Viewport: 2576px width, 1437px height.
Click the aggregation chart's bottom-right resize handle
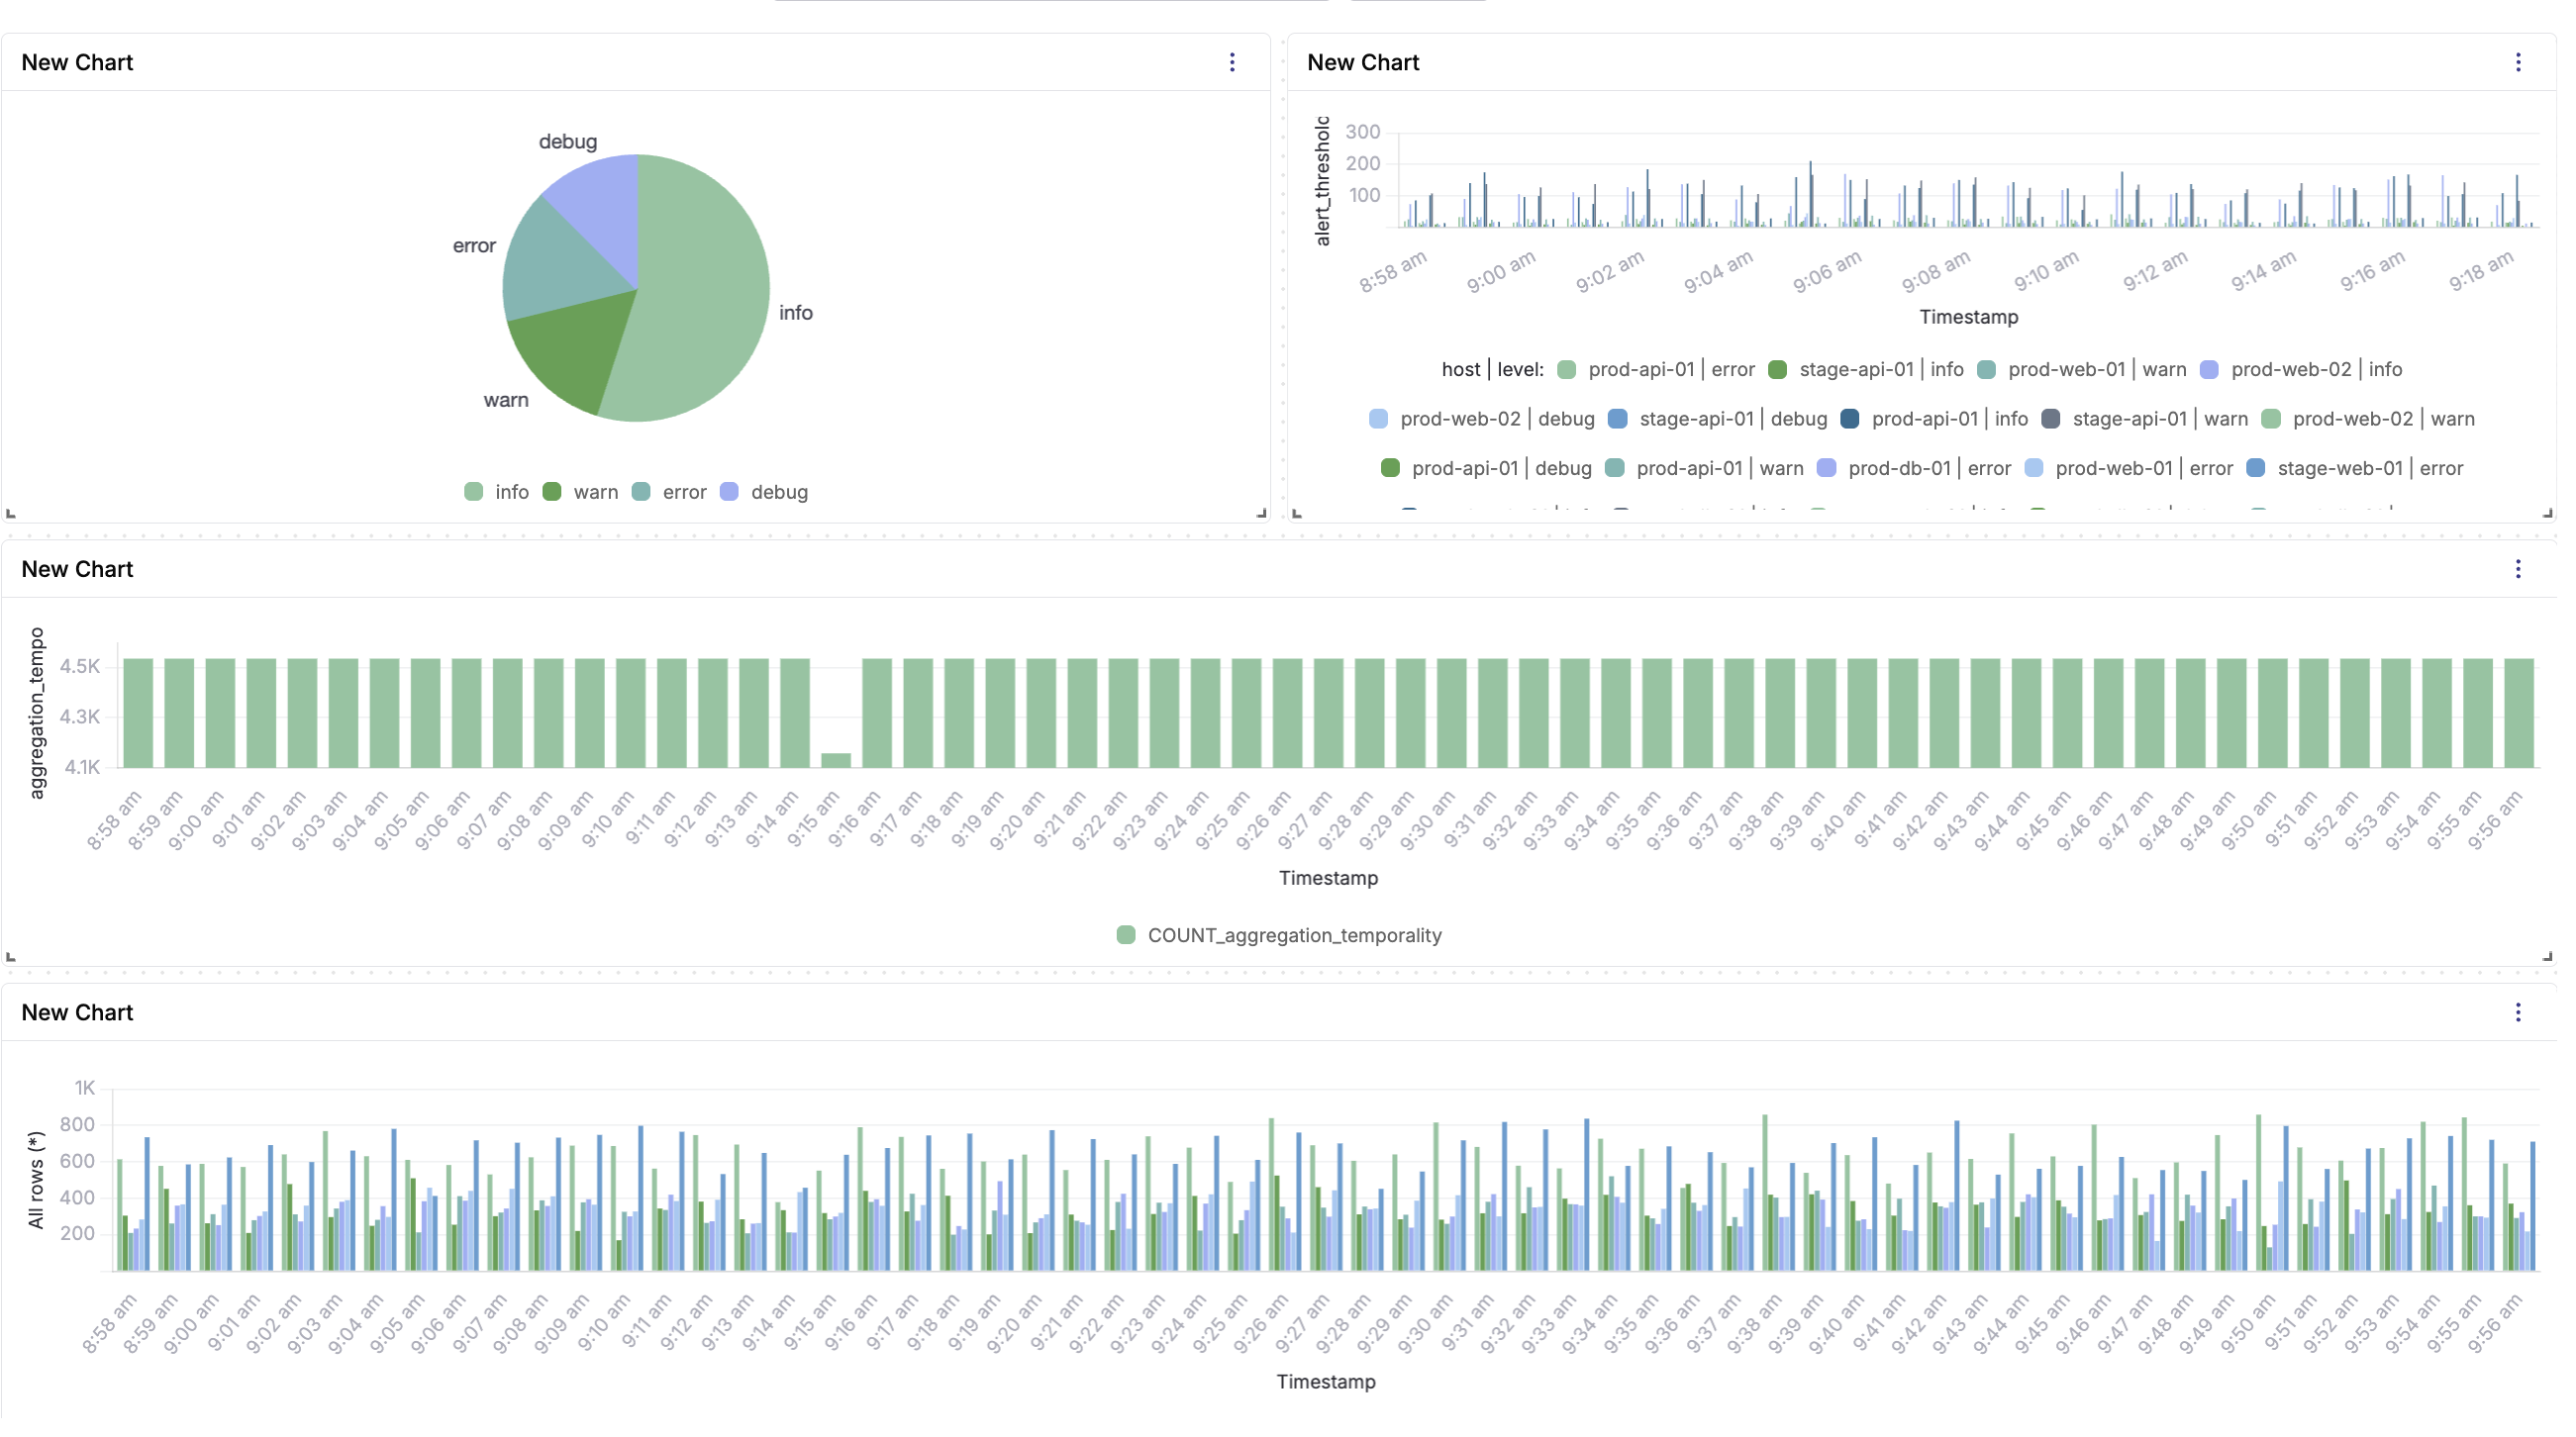(2546, 956)
